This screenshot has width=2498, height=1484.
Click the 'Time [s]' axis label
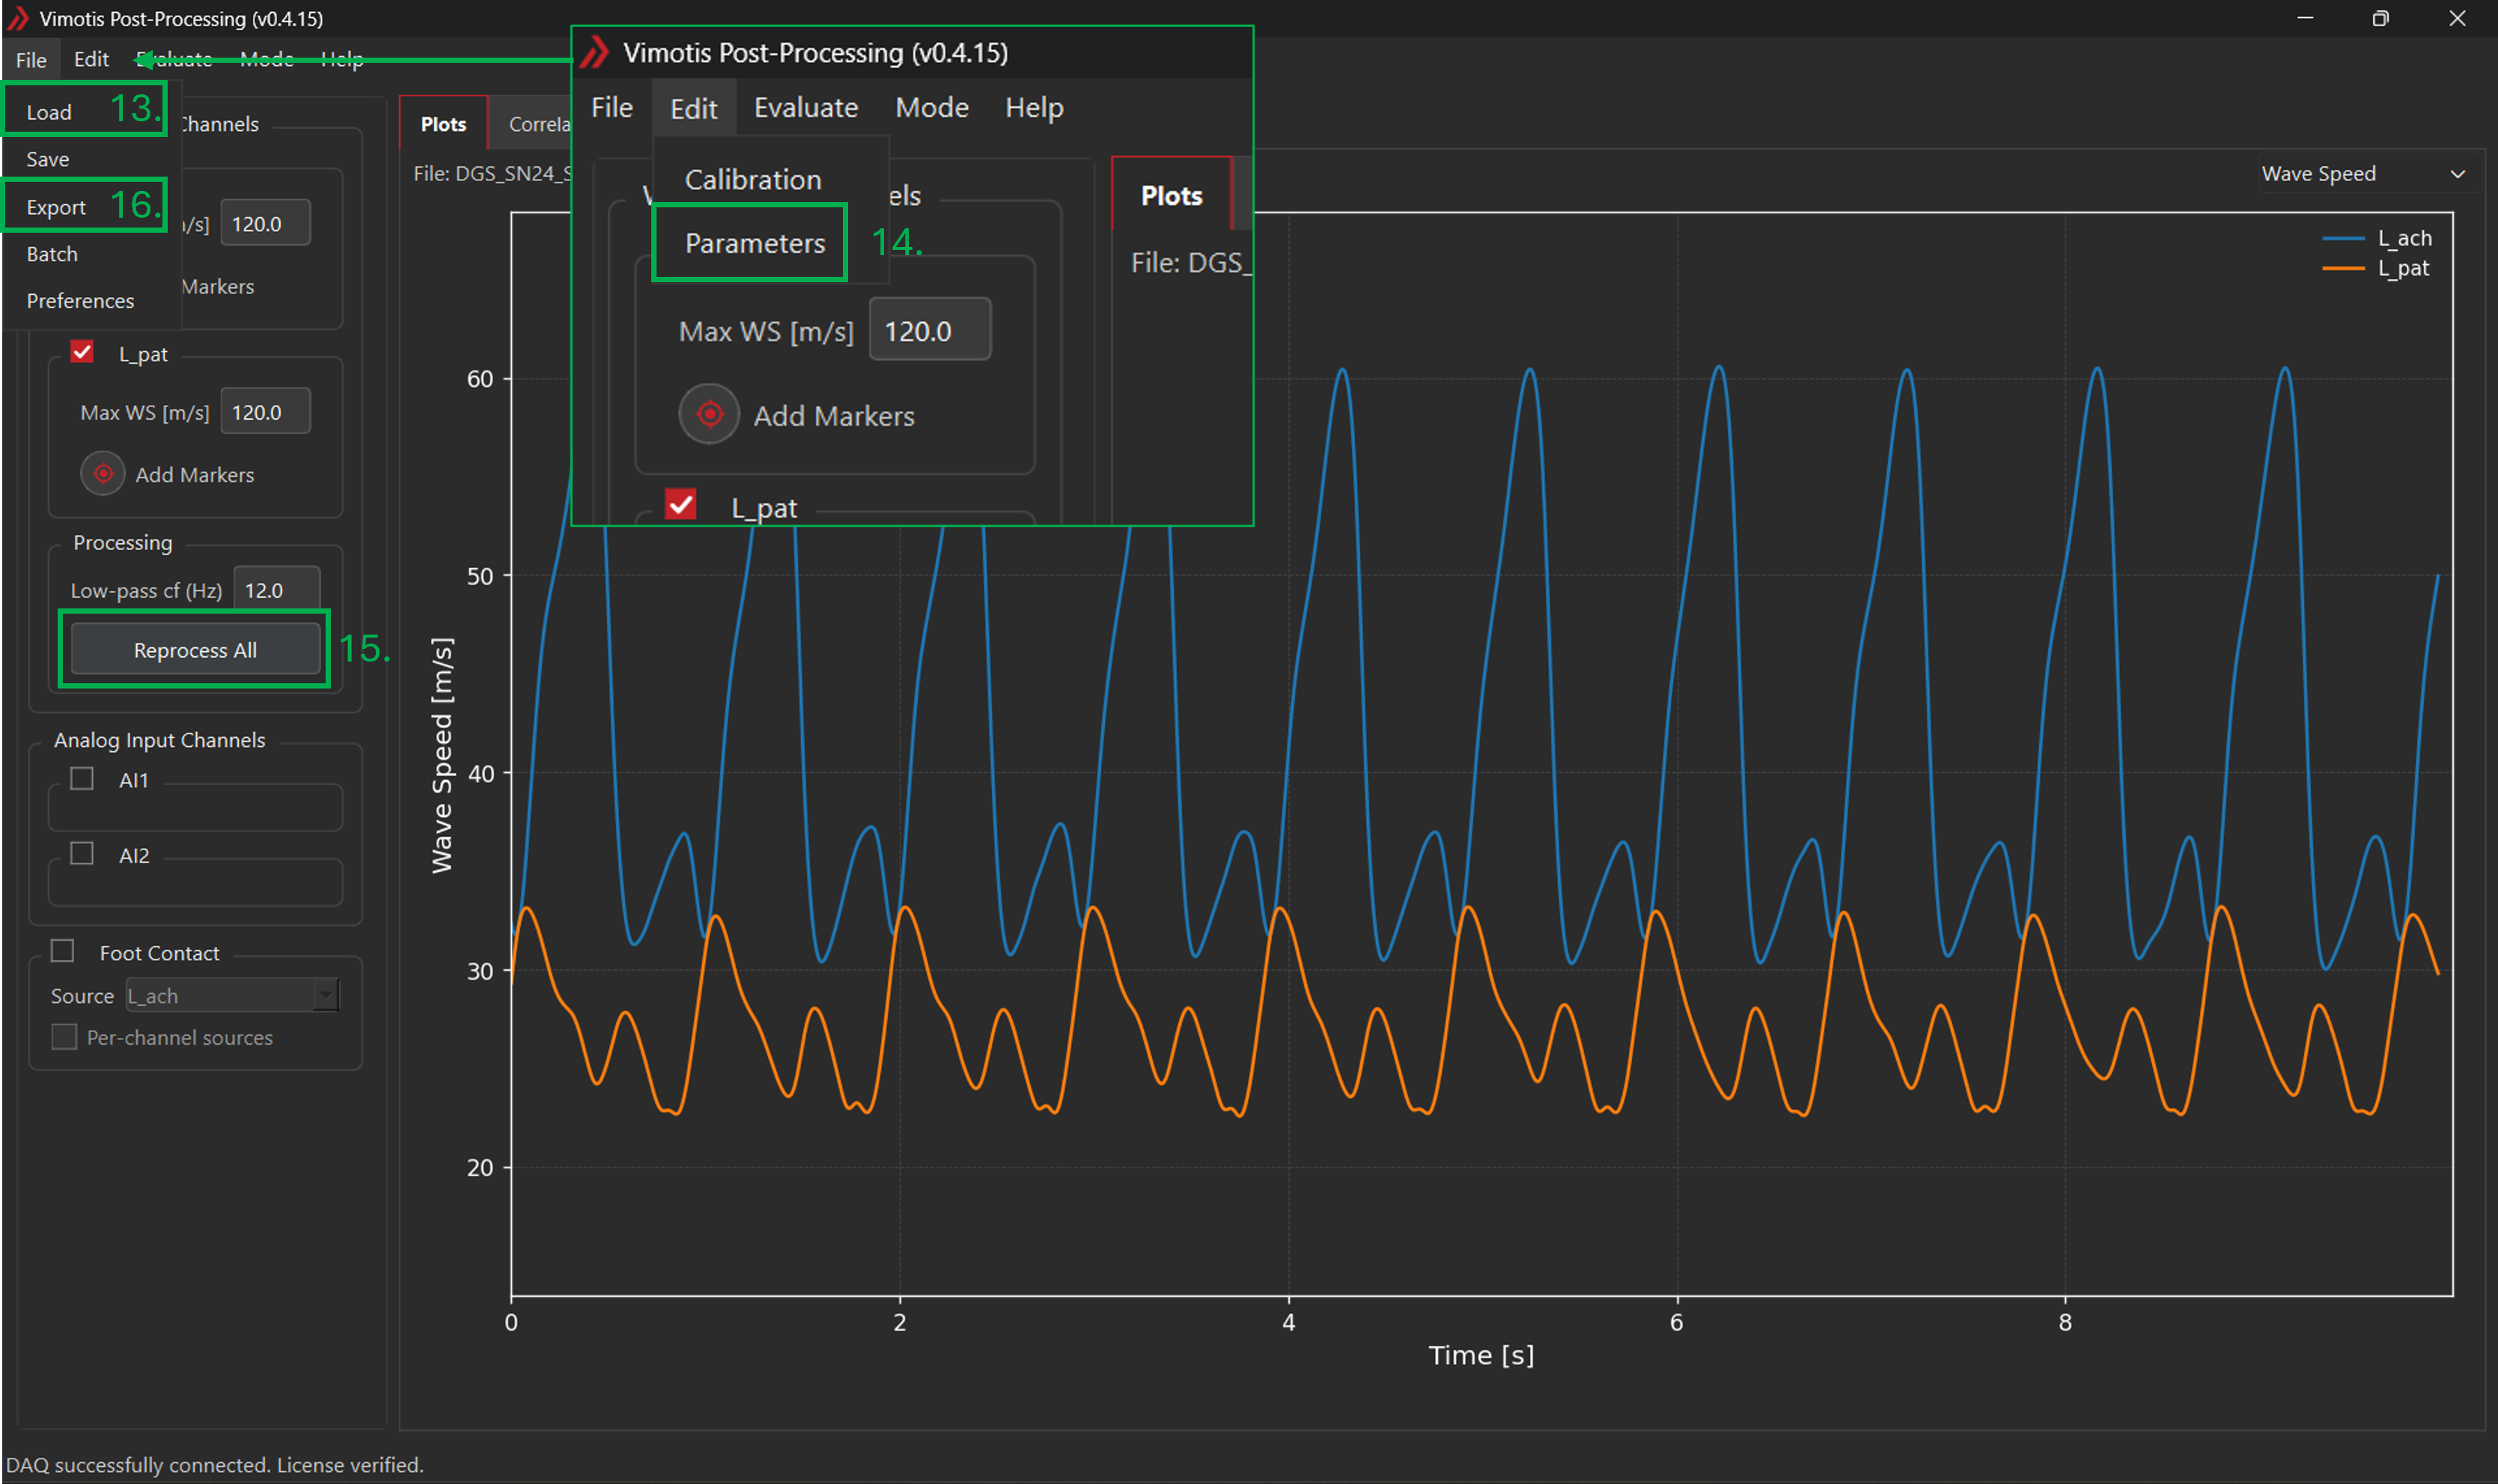click(1480, 1355)
